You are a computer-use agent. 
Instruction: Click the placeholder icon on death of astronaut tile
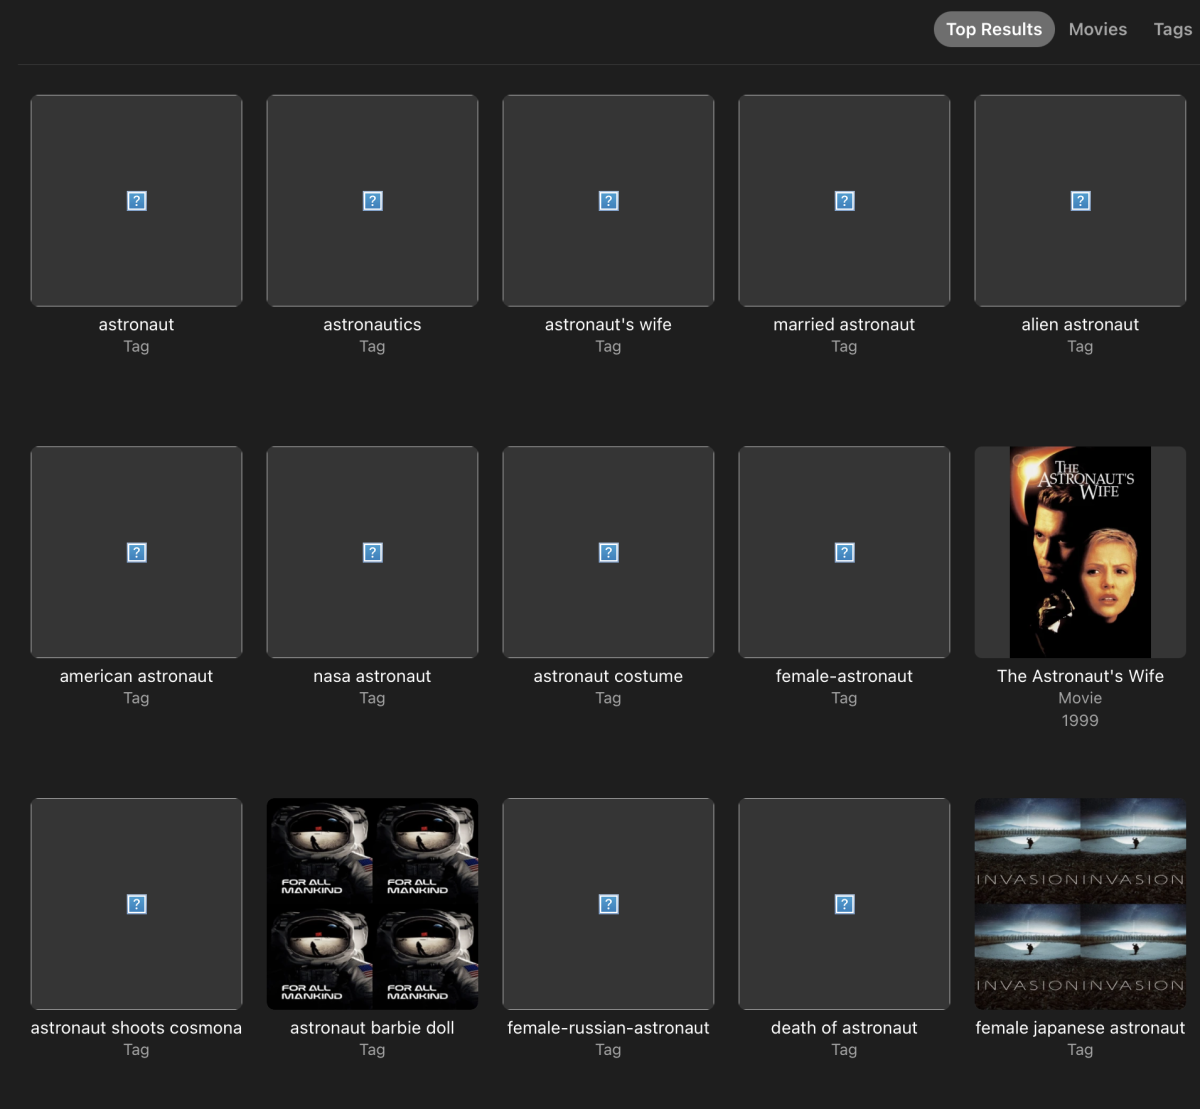844,903
